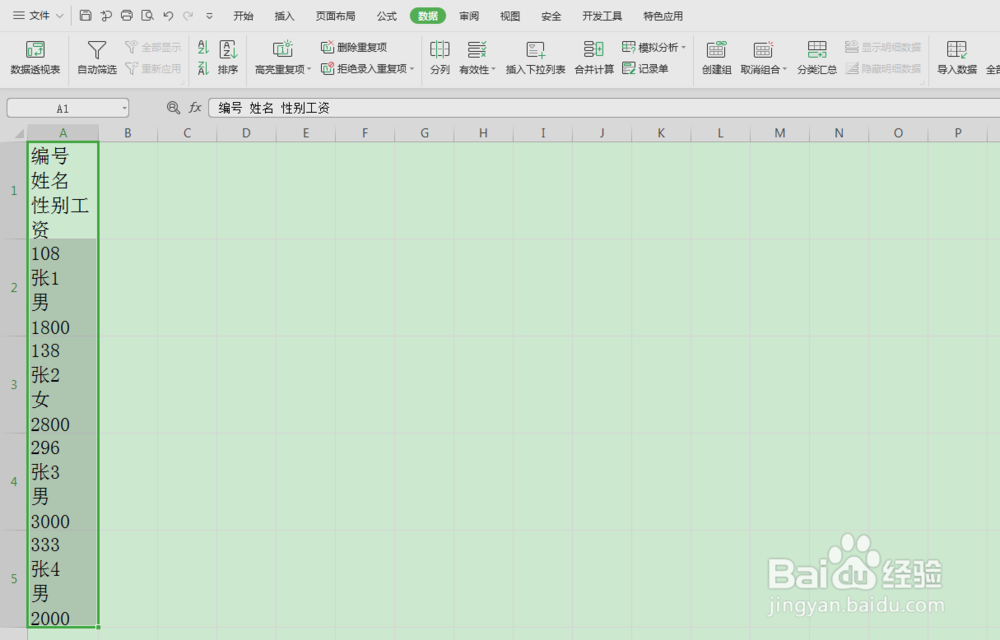Click the redo arrow icon
The height and width of the screenshot is (640, 1000).
pyautogui.click(x=188, y=15)
